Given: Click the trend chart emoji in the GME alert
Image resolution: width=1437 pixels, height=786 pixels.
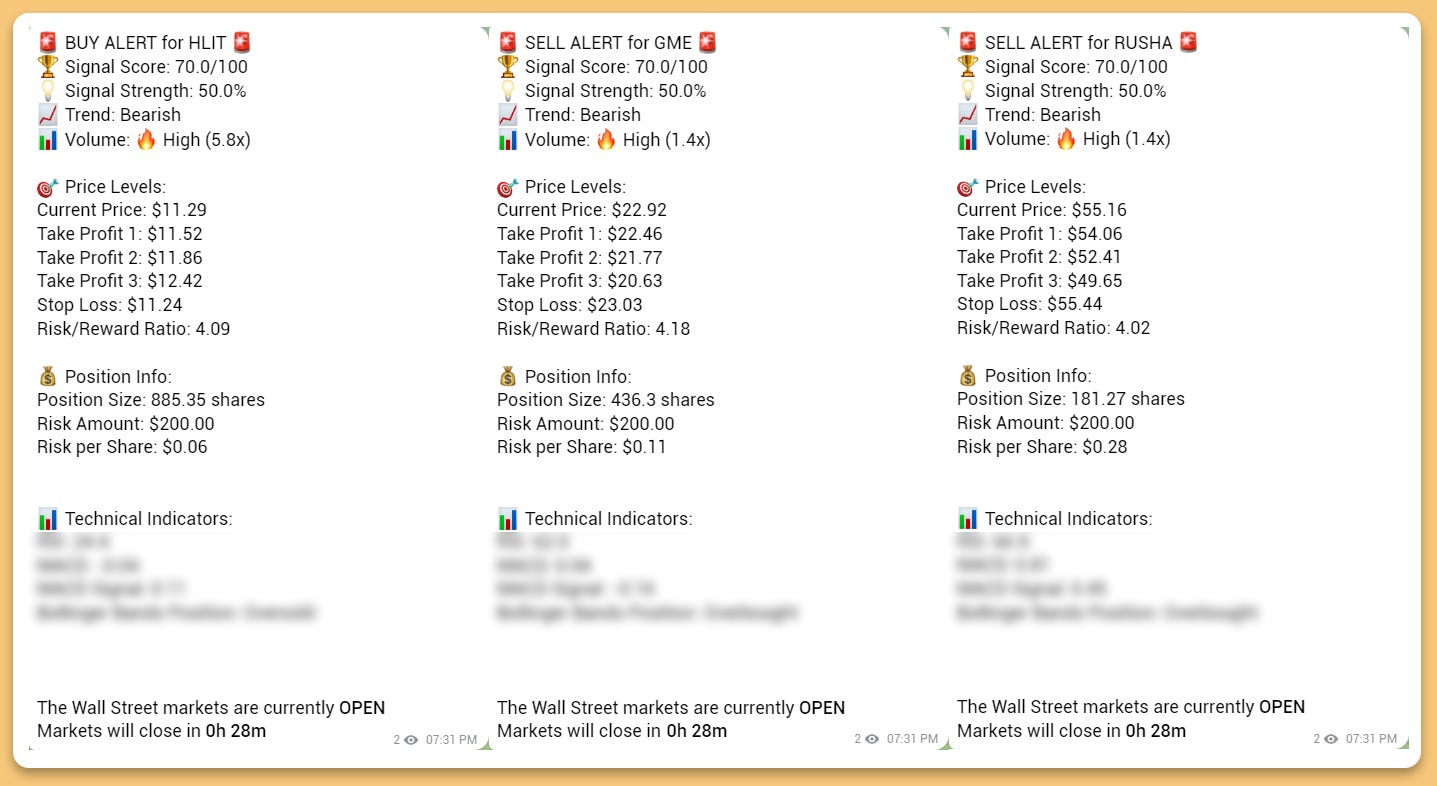Looking at the screenshot, I should click(x=508, y=114).
